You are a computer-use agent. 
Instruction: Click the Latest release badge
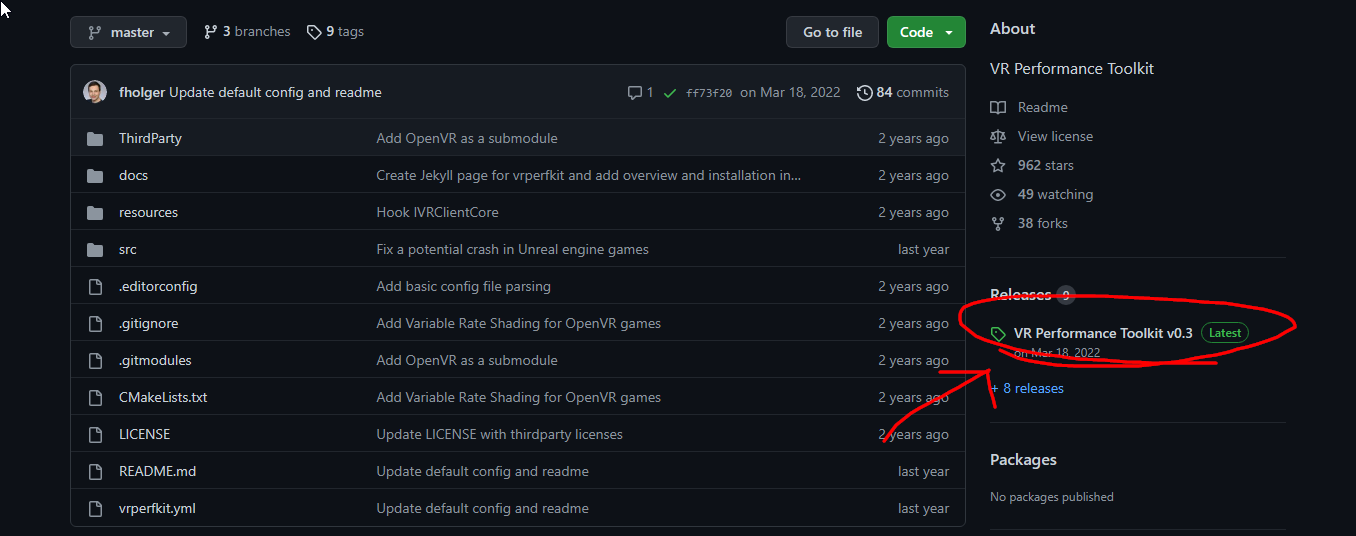click(x=1225, y=333)
